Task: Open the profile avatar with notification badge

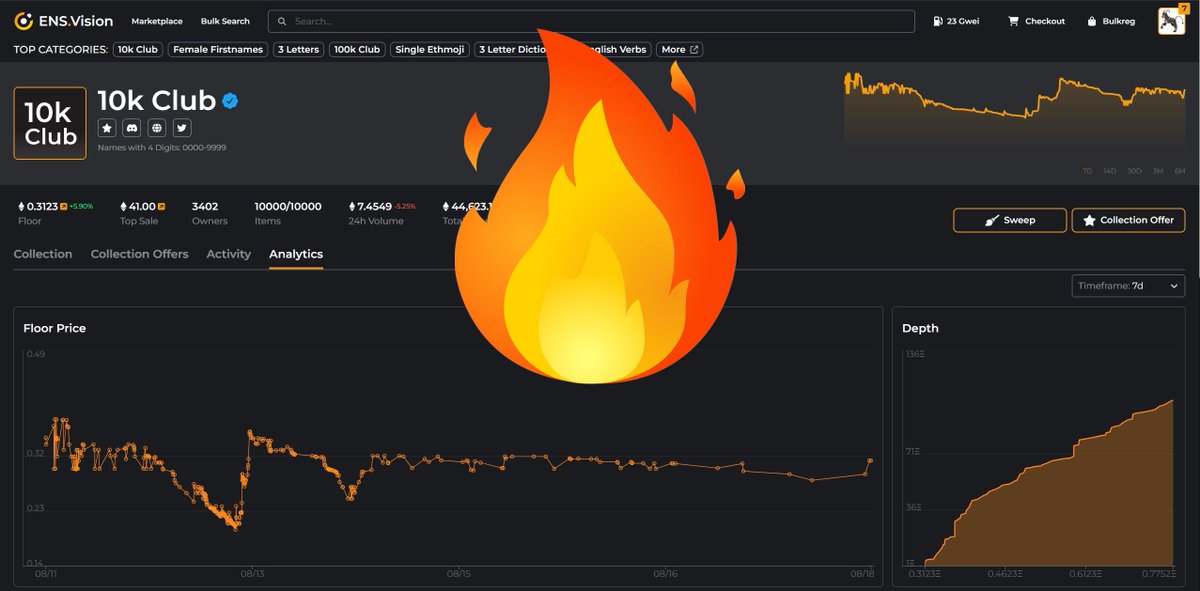Action: (1171, 20)
